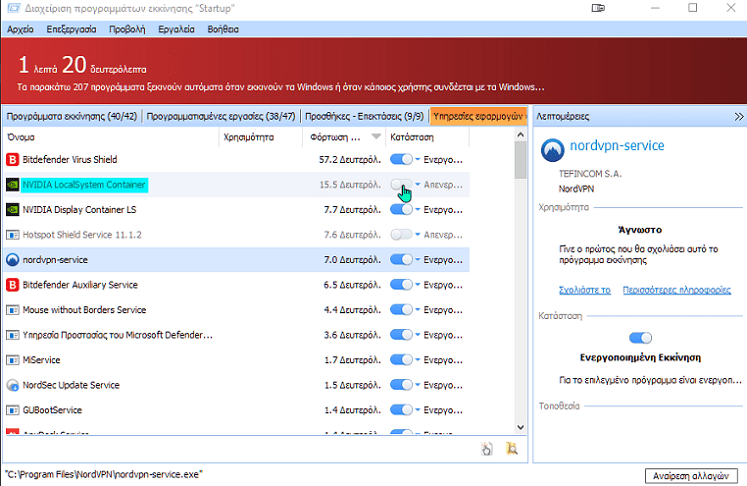This screenshot has height=486, width=747.
Task: Open status dropdown for Mouse without Borders
Action: [418, 310]
